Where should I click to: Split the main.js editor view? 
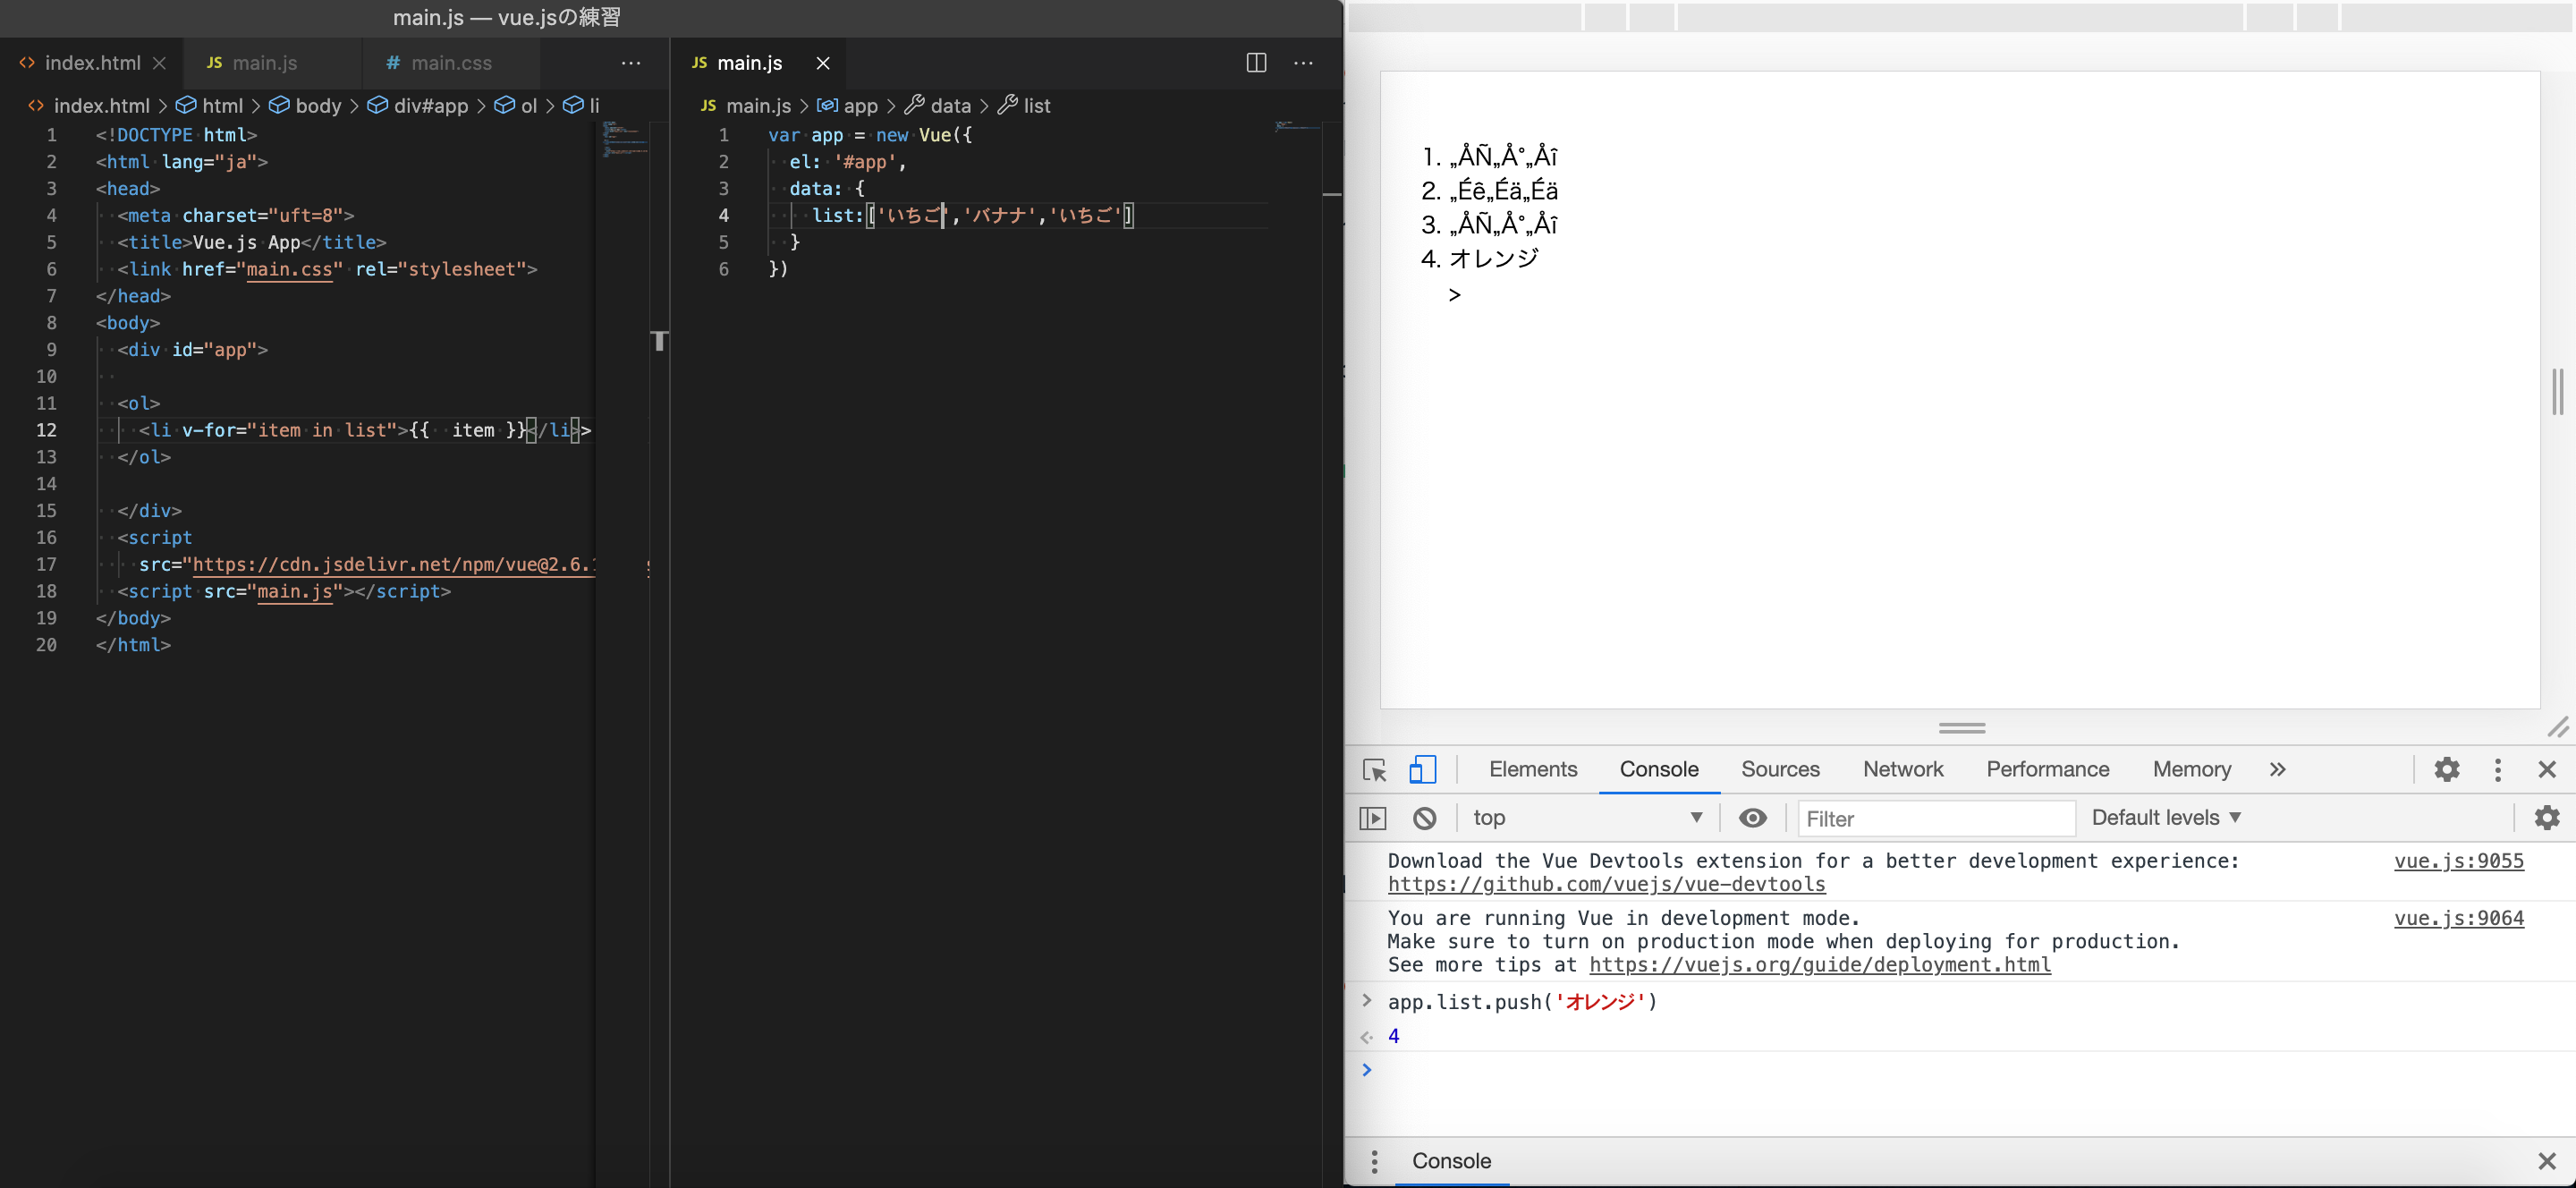pos(1255,63)
